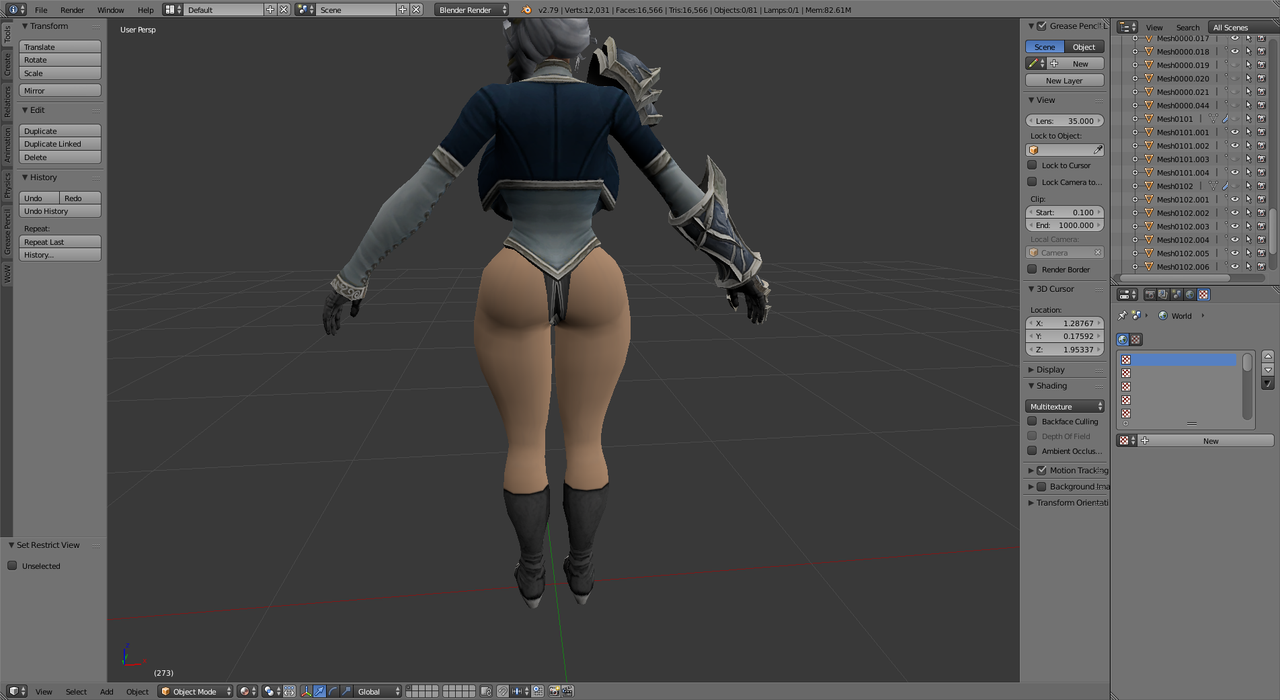Open the 3D view Add menu
The width and height of the screenshot is (1280, 700).
(106, 692)
